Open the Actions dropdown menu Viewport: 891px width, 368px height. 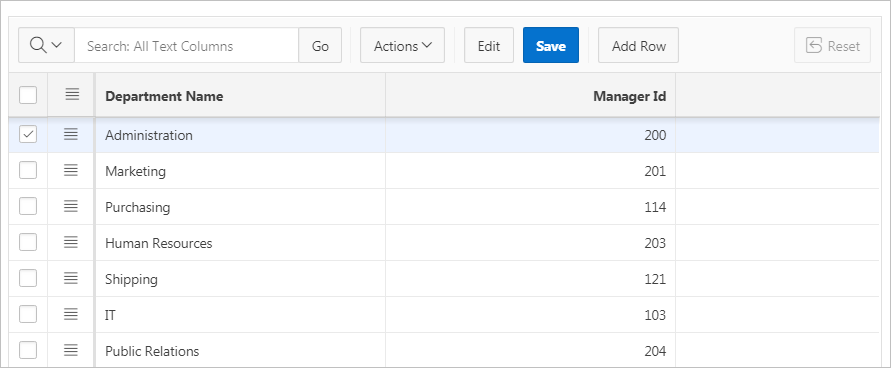[402, 45]
